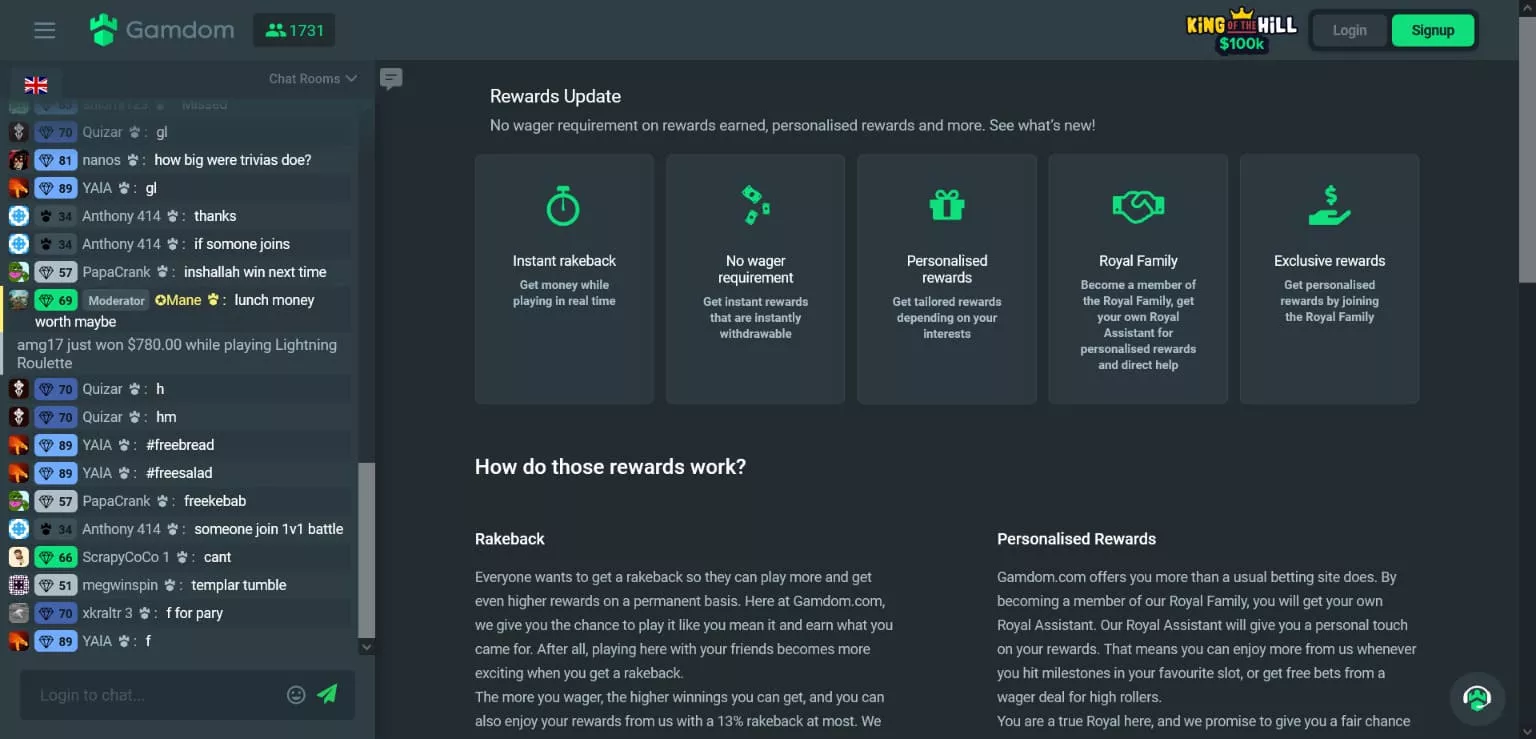Click the Royal Family handshake icon

(1138, 207)
